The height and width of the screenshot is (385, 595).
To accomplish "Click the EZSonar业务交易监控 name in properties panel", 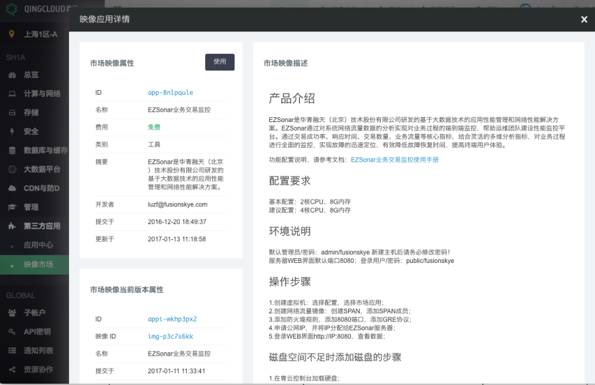I will pos(179,110).
